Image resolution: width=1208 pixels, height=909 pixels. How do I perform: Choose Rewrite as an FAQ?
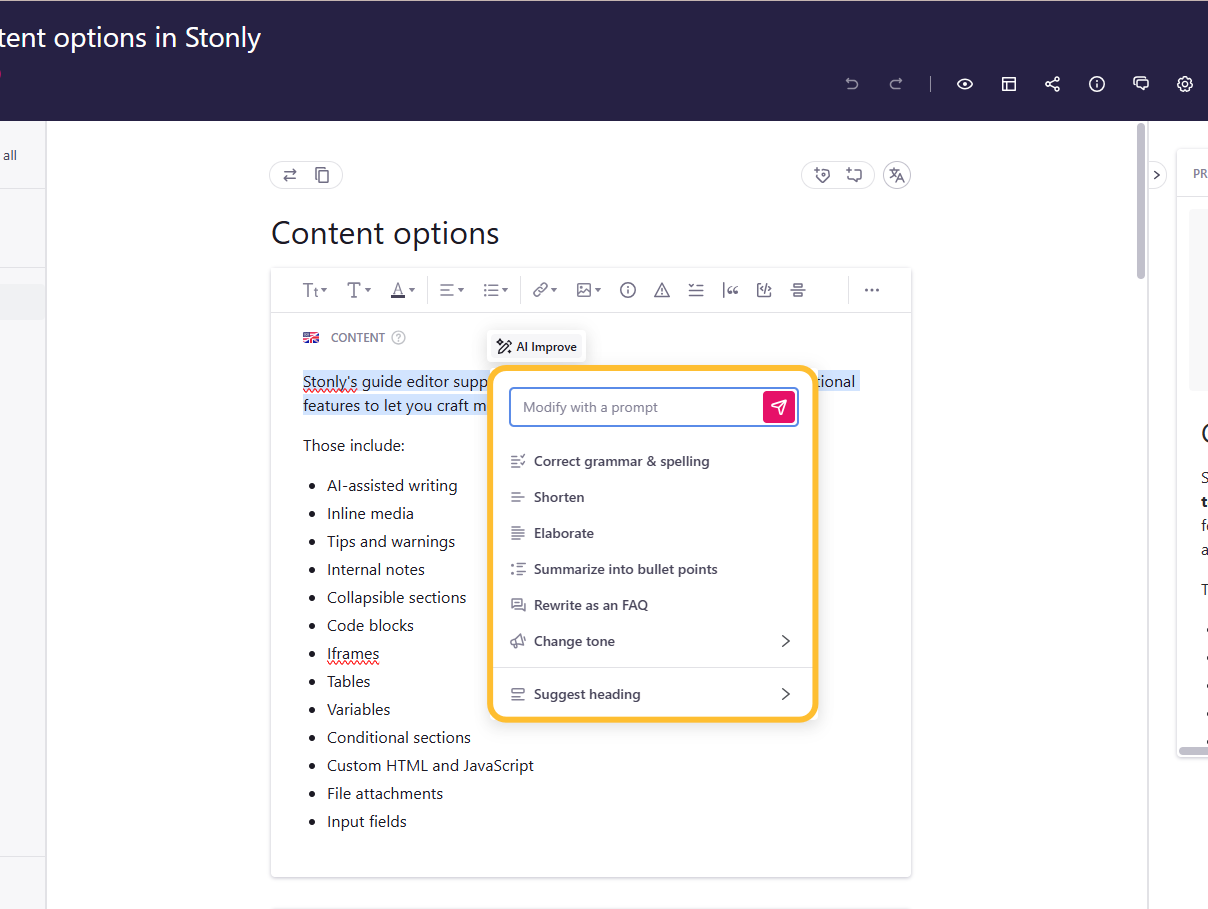(x=590, y=605)
